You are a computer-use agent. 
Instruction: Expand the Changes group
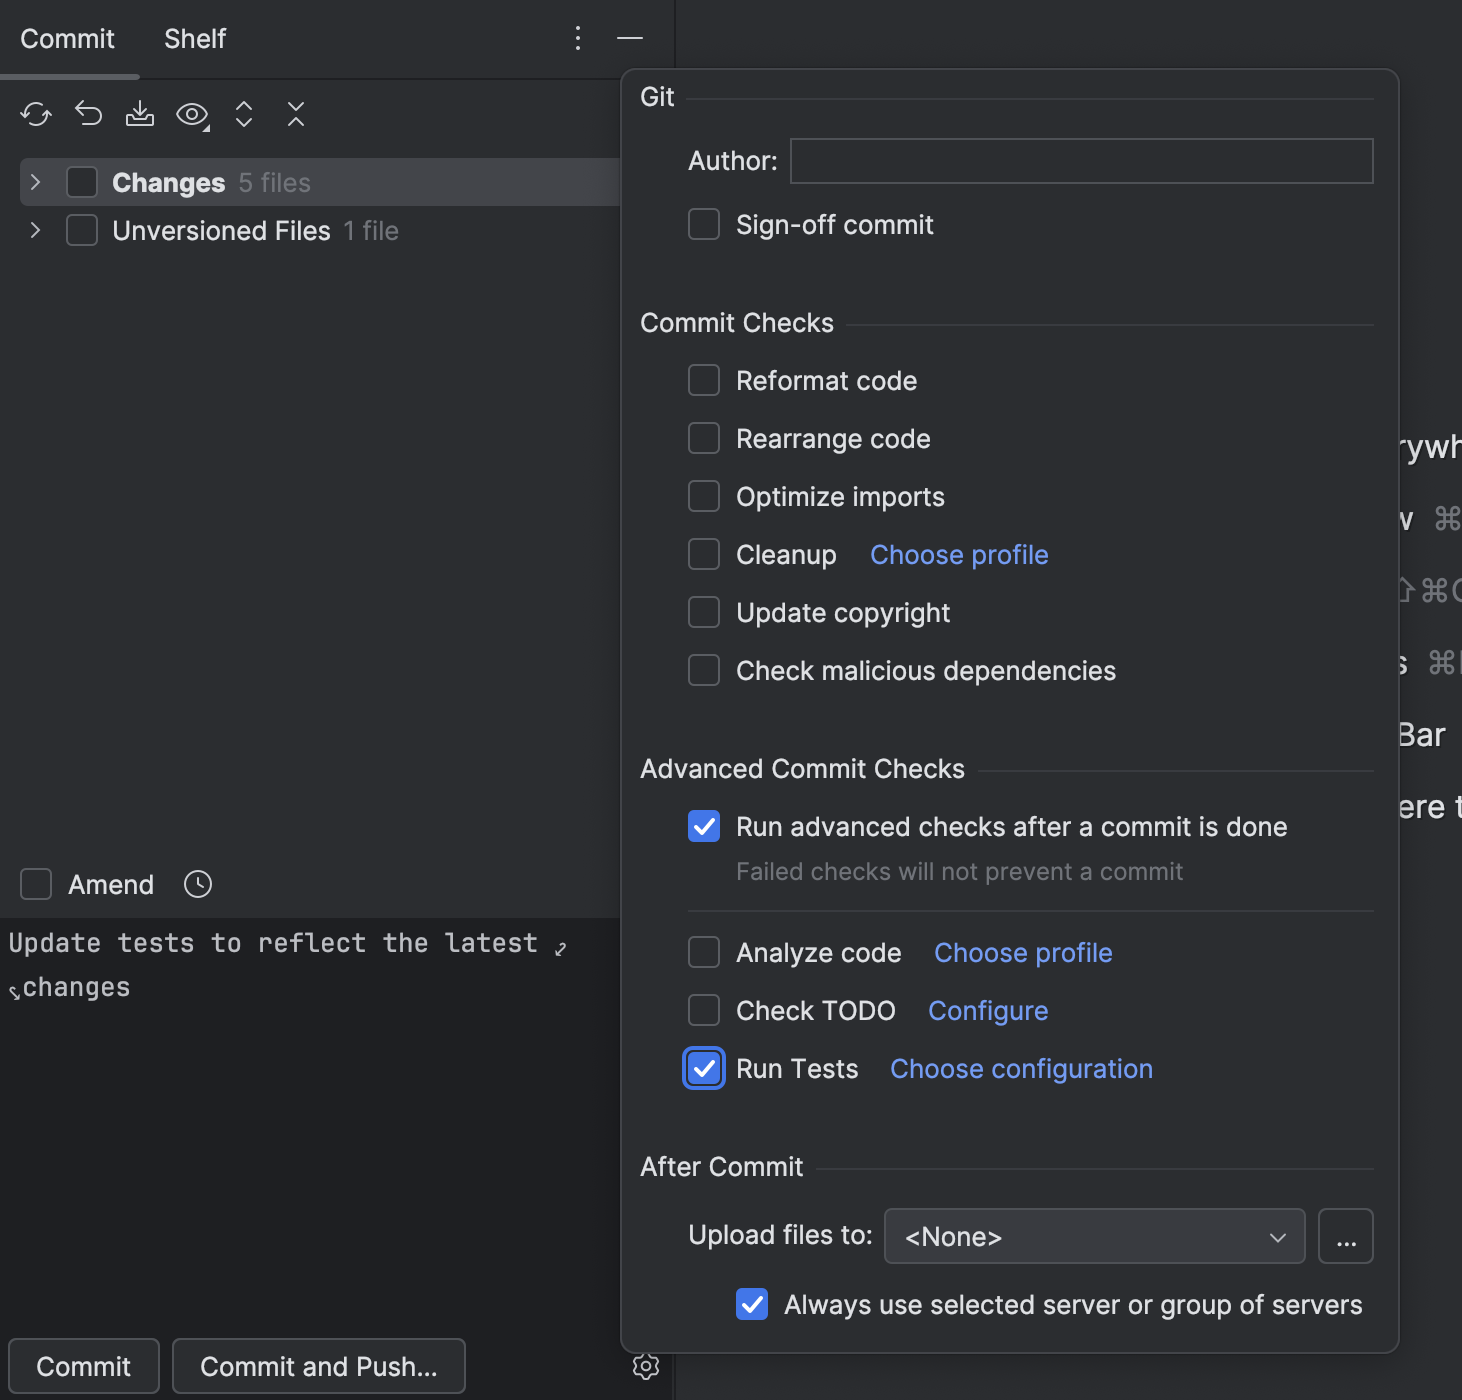click(x=35, y=182)
